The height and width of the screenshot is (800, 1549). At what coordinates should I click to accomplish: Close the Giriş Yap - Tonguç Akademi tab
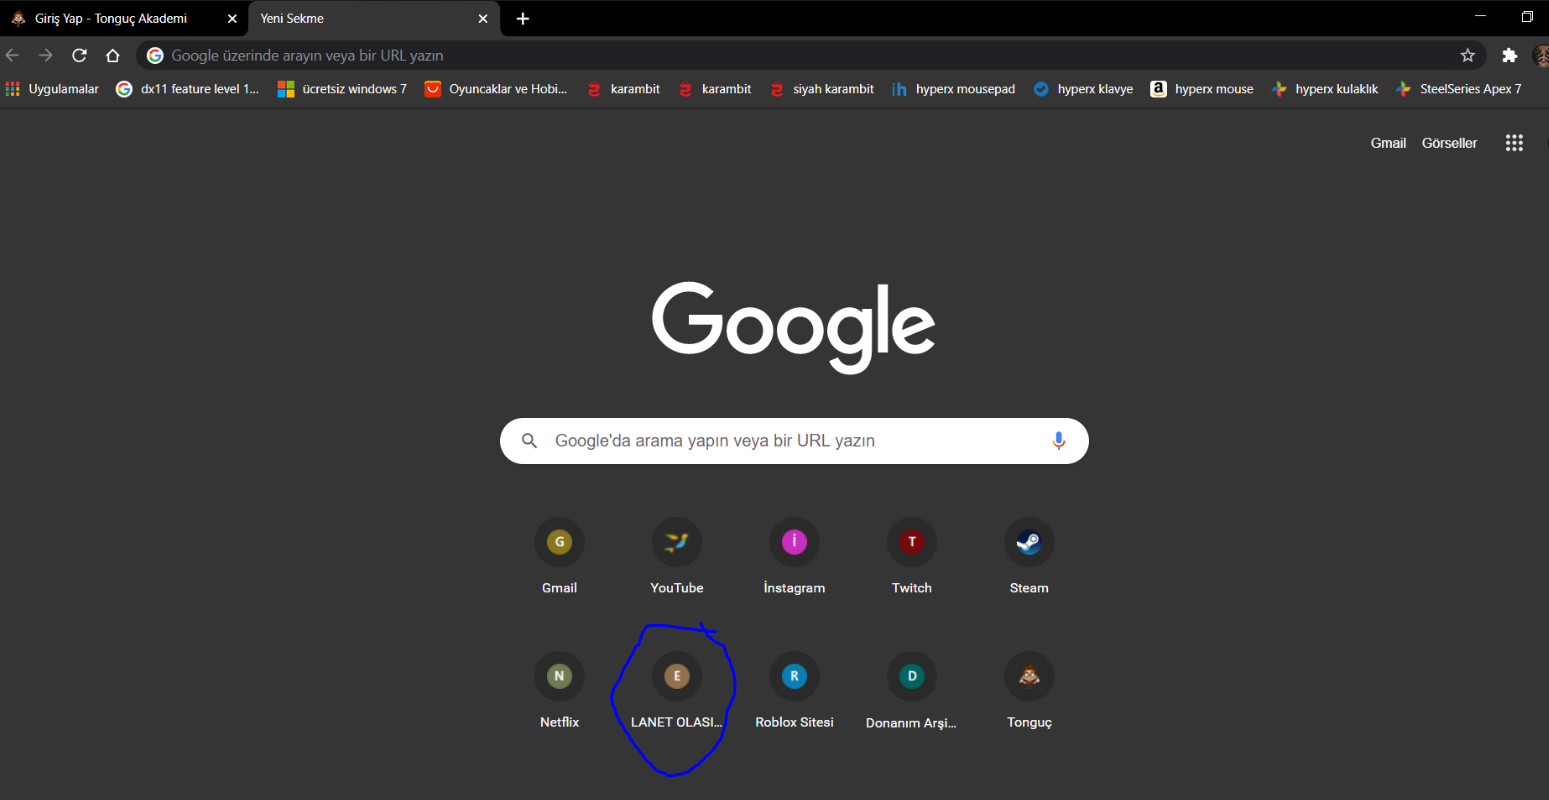tap(232, 19)
